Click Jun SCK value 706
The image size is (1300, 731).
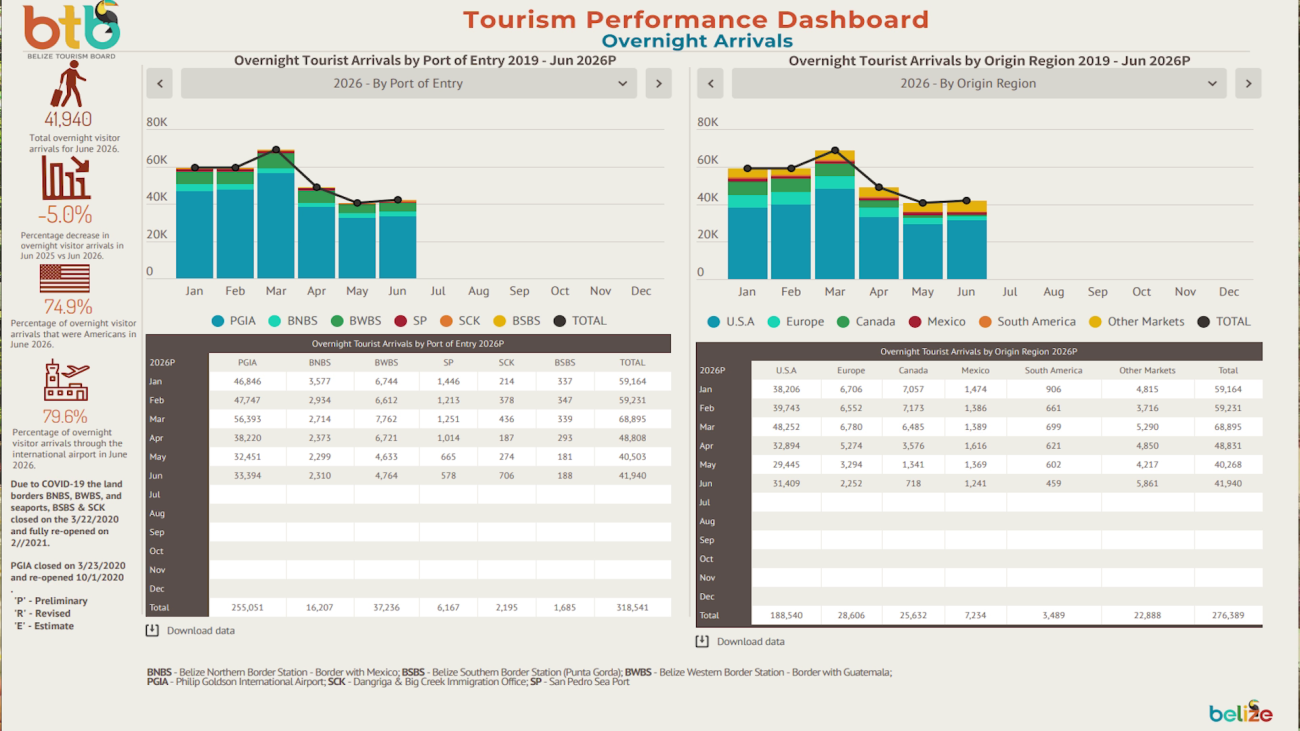coord(506,476)
